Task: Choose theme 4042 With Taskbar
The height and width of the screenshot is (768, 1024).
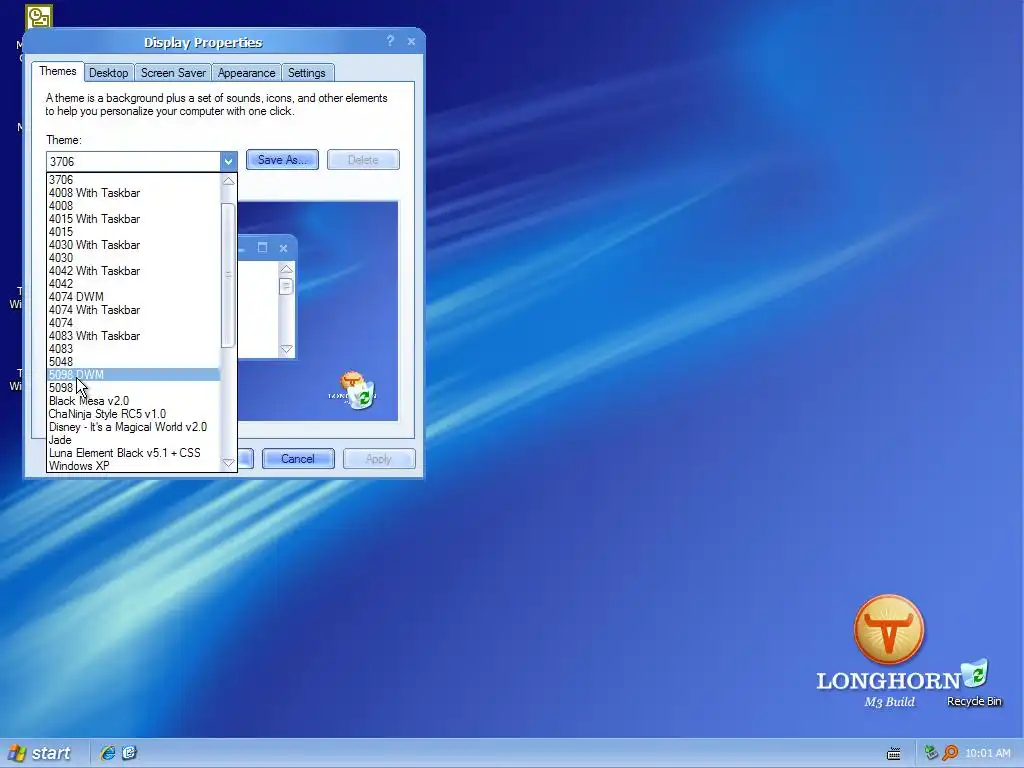Action: pos(134,270)
